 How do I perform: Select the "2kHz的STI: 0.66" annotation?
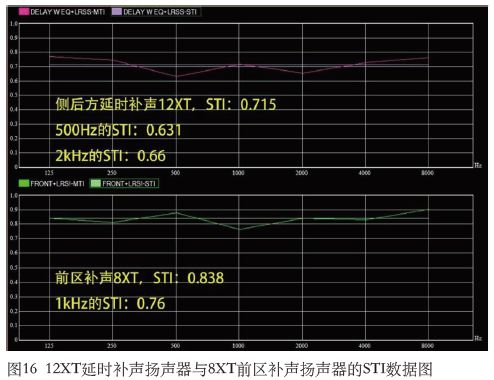click(110, 156)
